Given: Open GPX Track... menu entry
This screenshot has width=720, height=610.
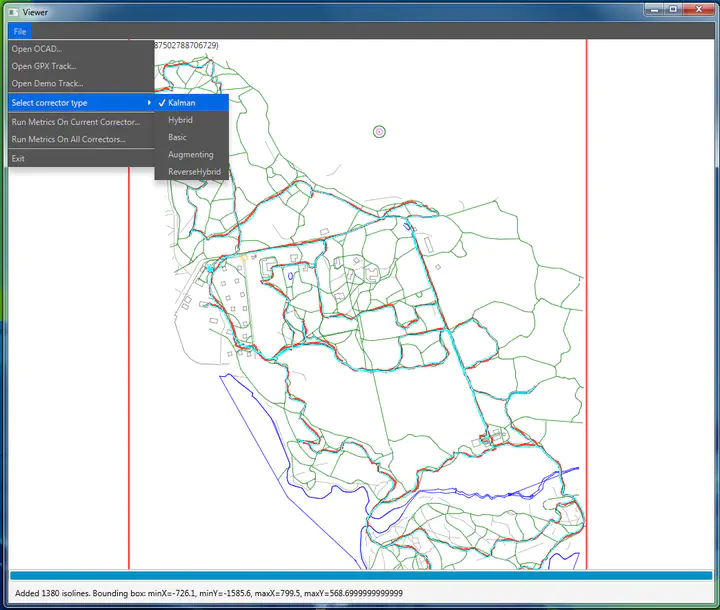Looking at the screenshot, I should click(43, 66).
